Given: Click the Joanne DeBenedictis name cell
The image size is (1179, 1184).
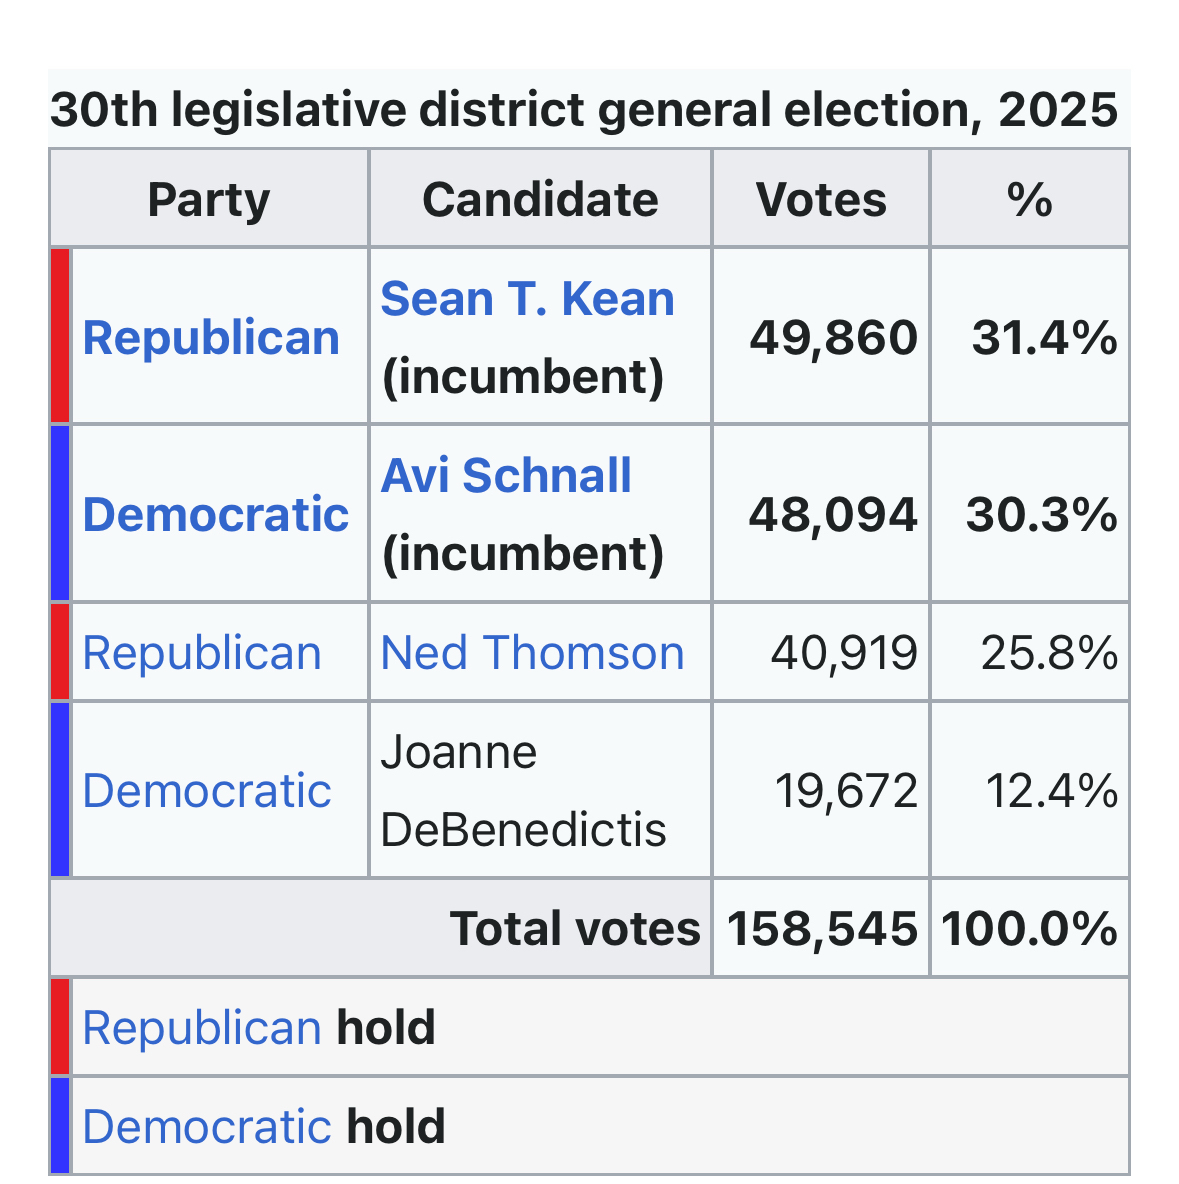Looking at the screenshot, I should (523, 791).
